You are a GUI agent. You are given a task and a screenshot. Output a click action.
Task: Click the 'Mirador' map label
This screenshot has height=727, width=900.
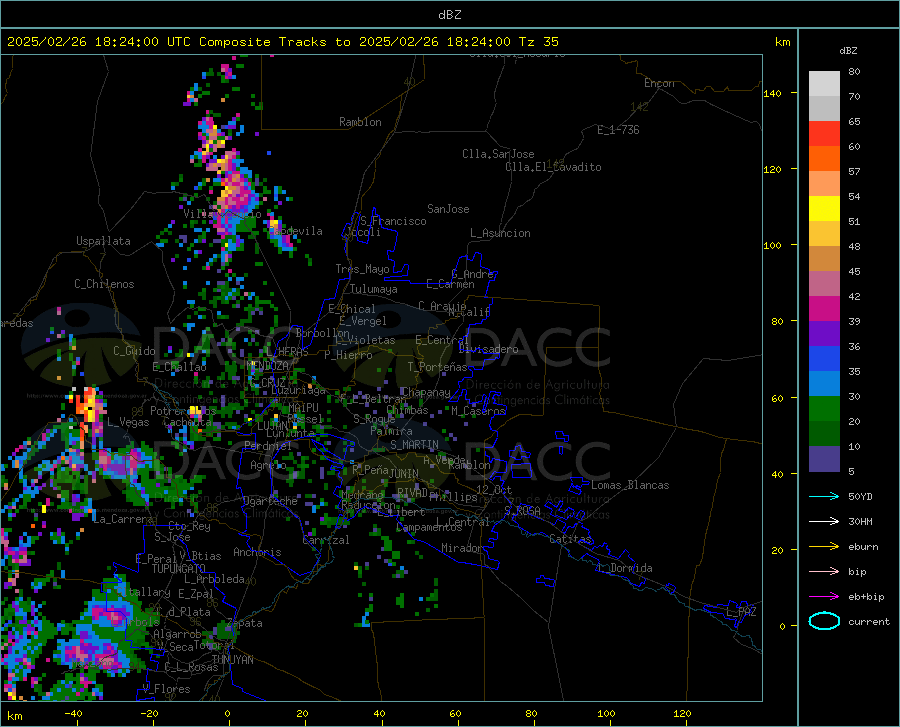(x=462, y=548)
